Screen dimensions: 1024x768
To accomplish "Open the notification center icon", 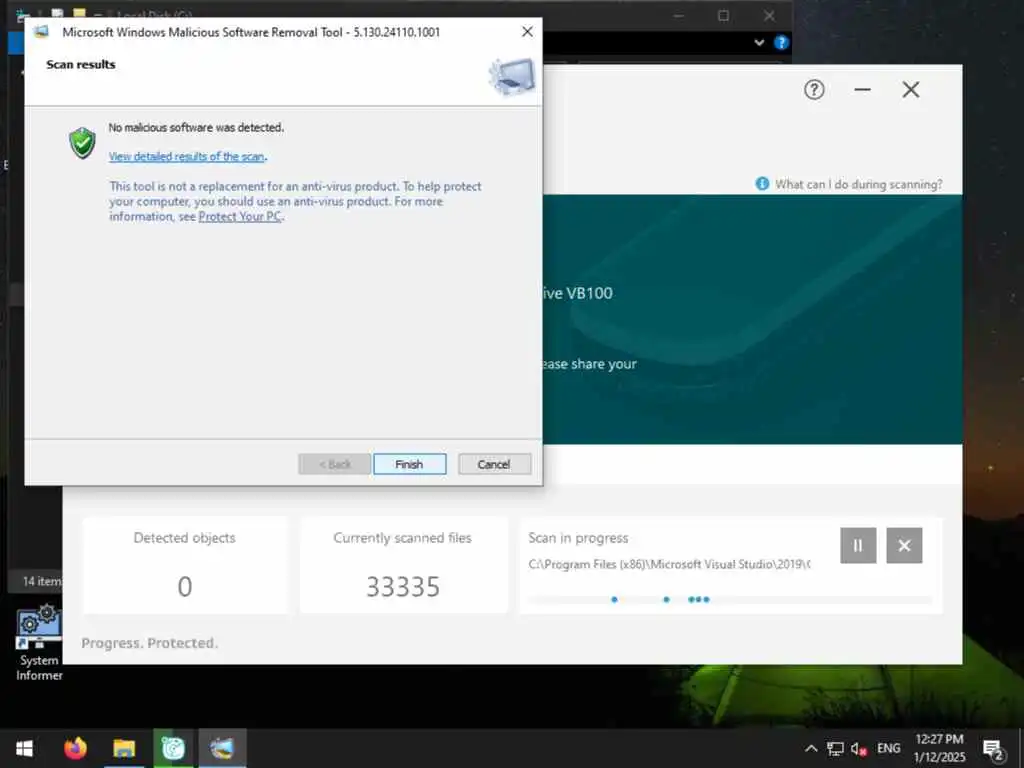I will pyautogui.click(x=993, y=750).
